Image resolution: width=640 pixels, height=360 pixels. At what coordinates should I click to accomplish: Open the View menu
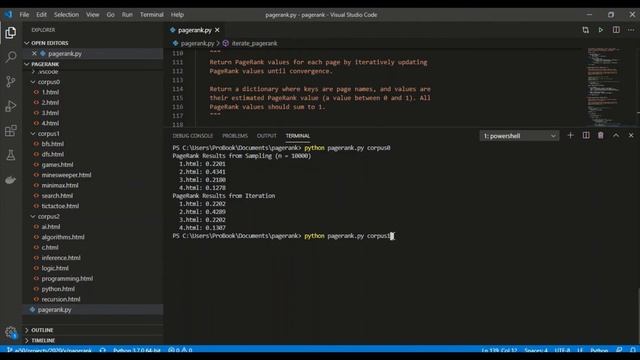coord(92,15)
